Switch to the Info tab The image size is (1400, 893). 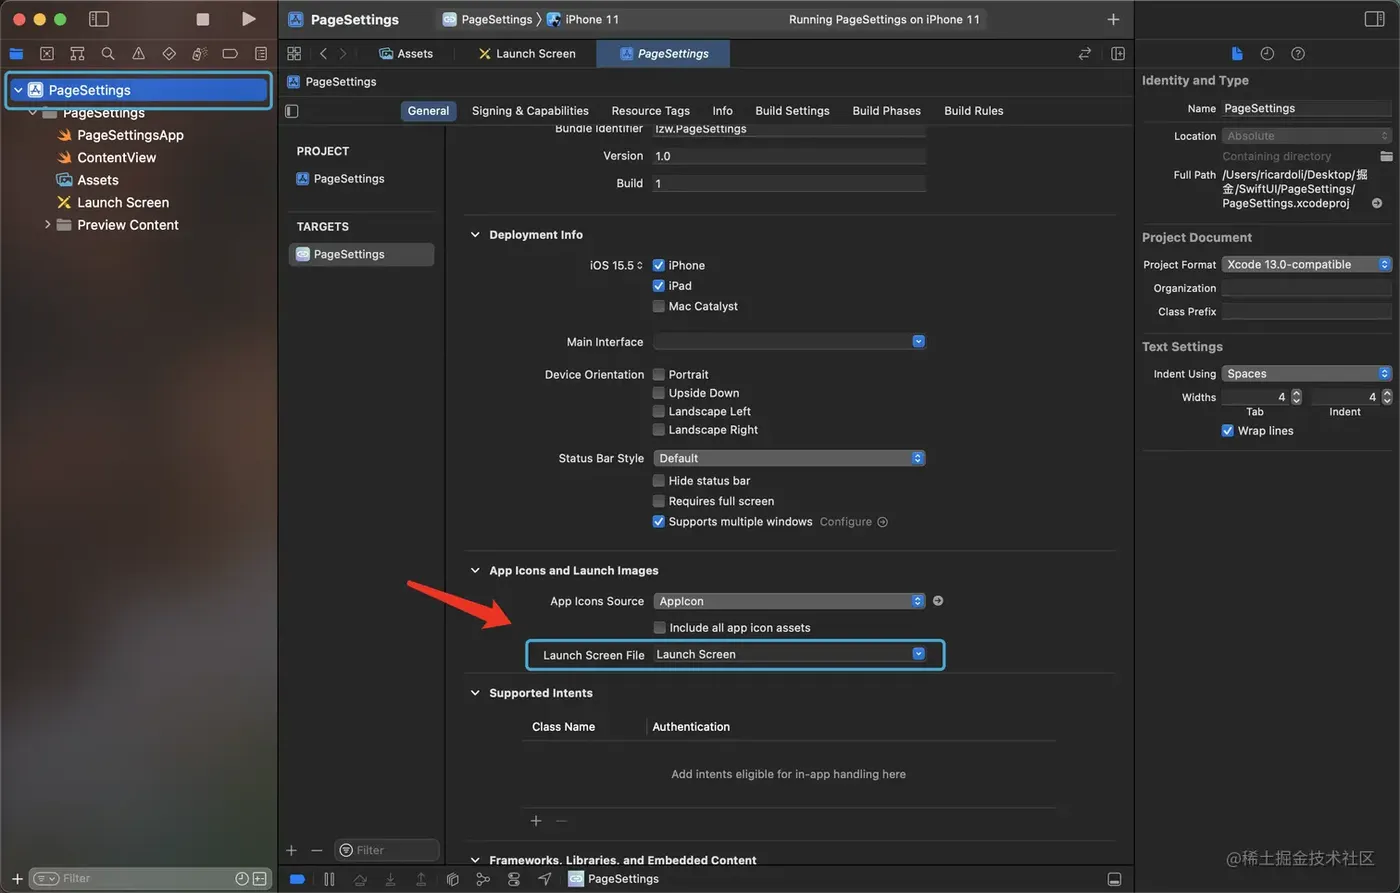coord(722,111)
